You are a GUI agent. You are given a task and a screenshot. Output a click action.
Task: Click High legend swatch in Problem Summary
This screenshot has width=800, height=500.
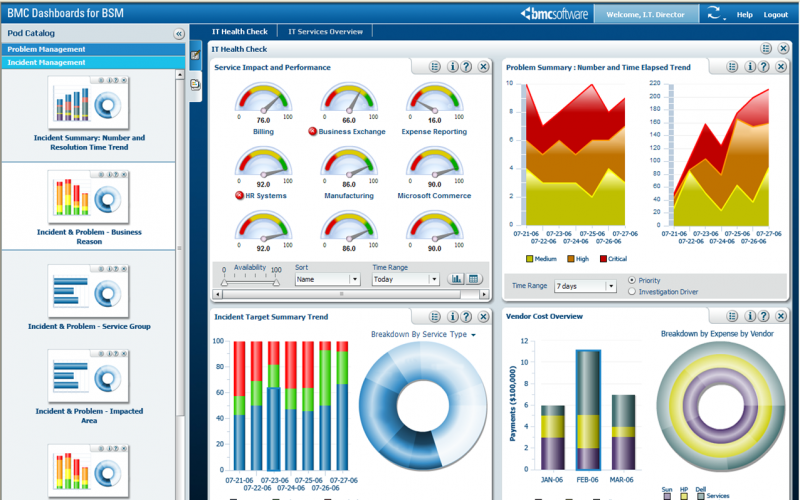coord(571,259)
